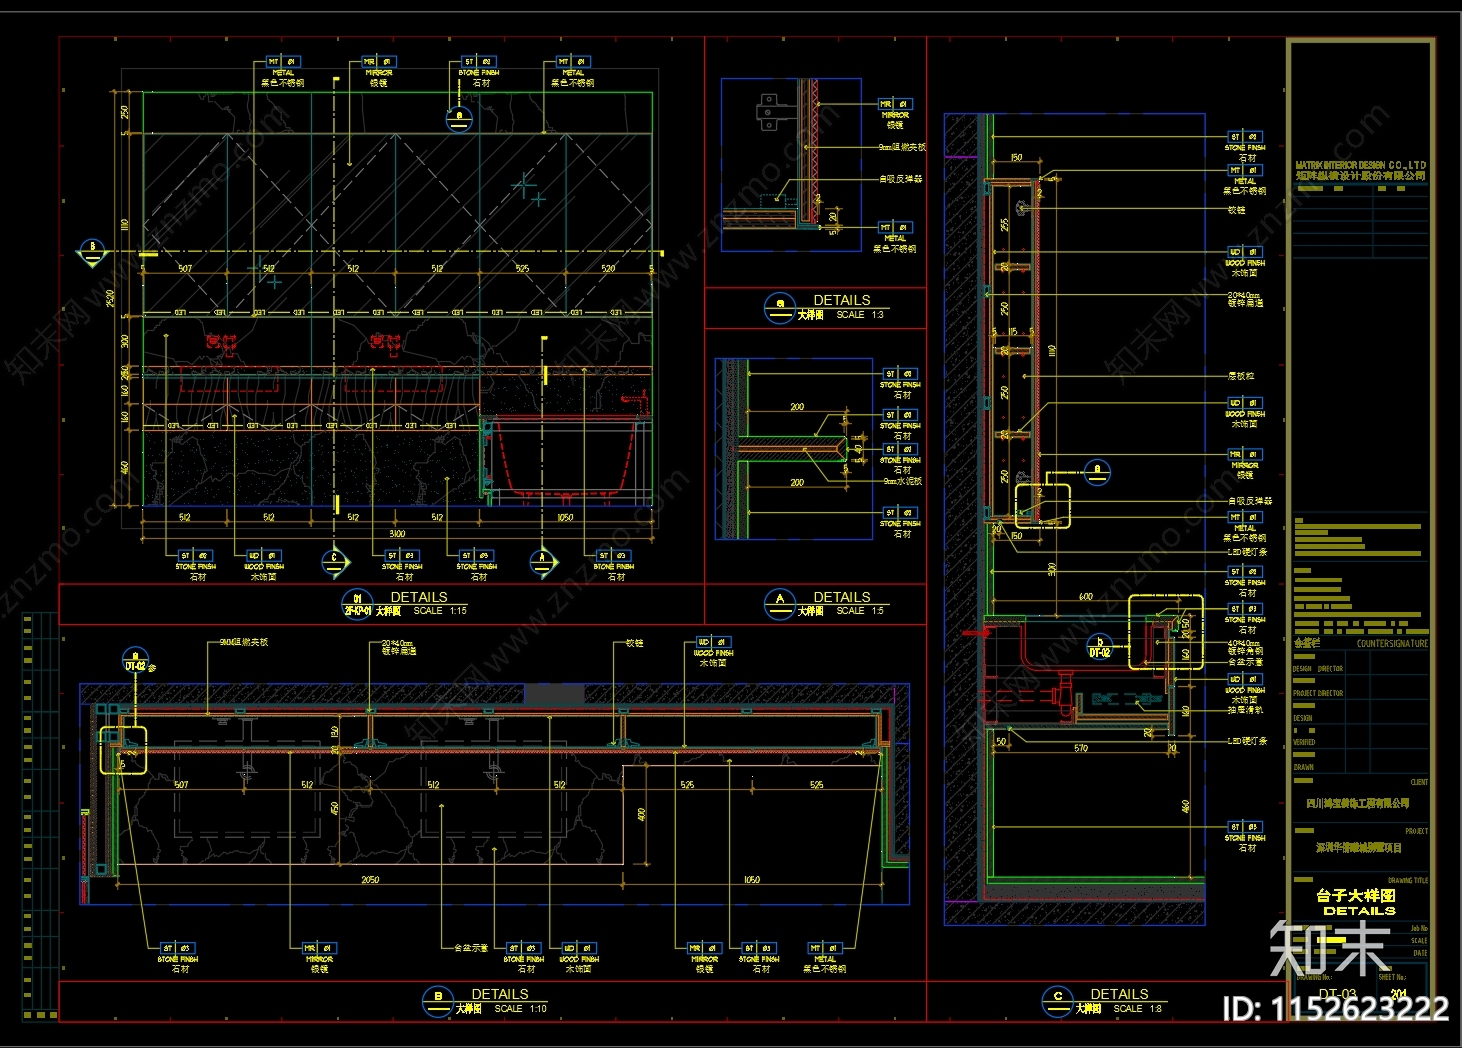Click the VERIFIED field label
Screen dimensions: 1462x1048
click(x=1304, y=743)
